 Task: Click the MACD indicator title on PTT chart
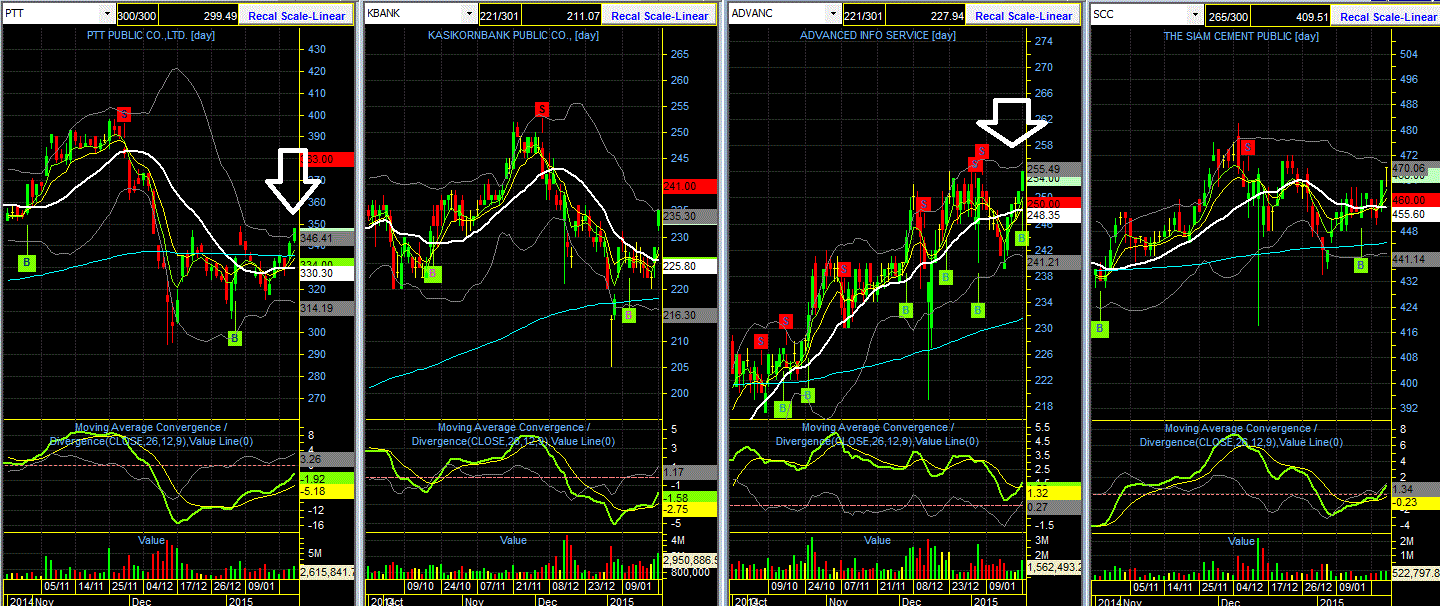click(x=150, y=434)
